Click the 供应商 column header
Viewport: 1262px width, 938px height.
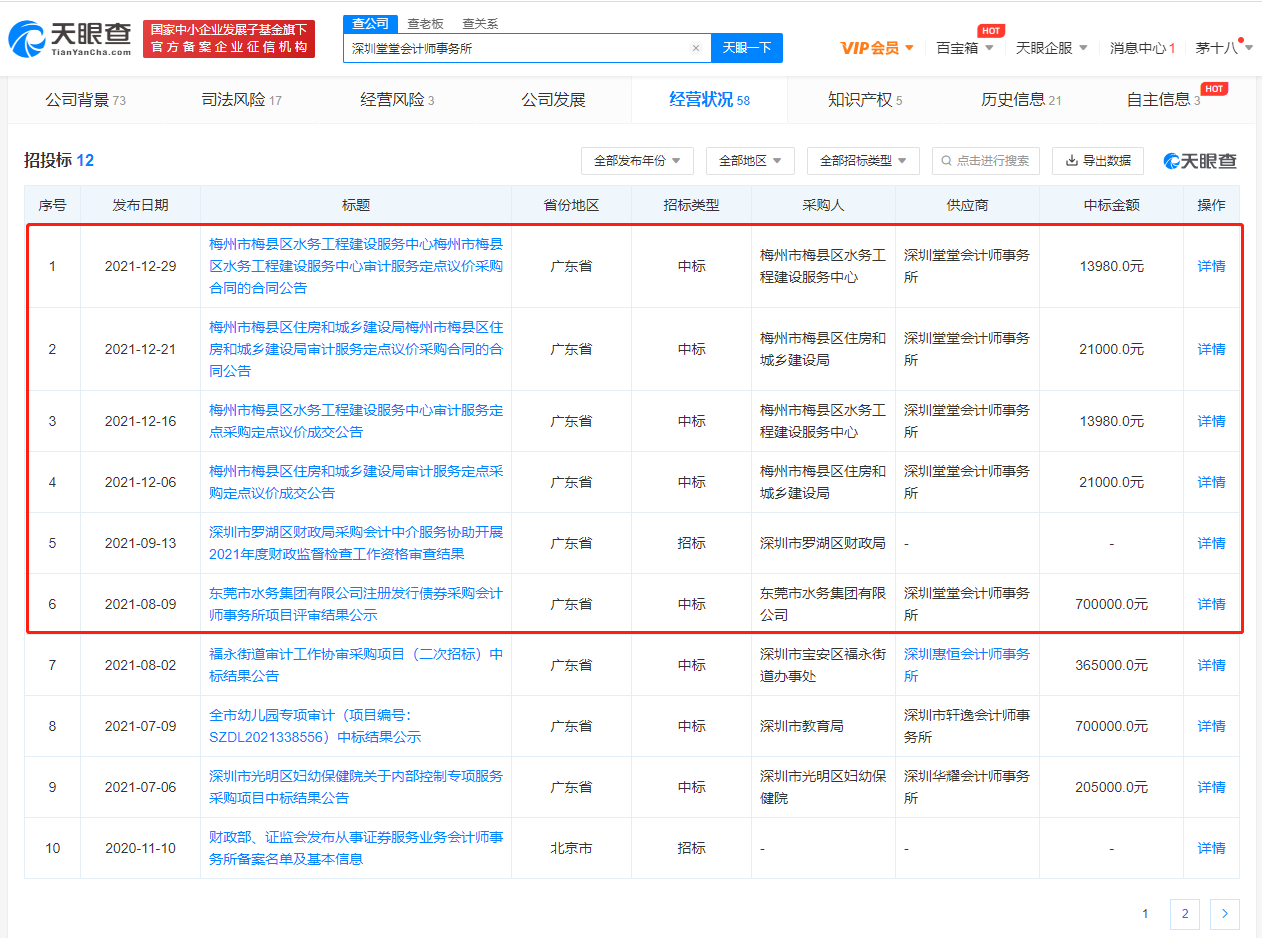(967, 205)
